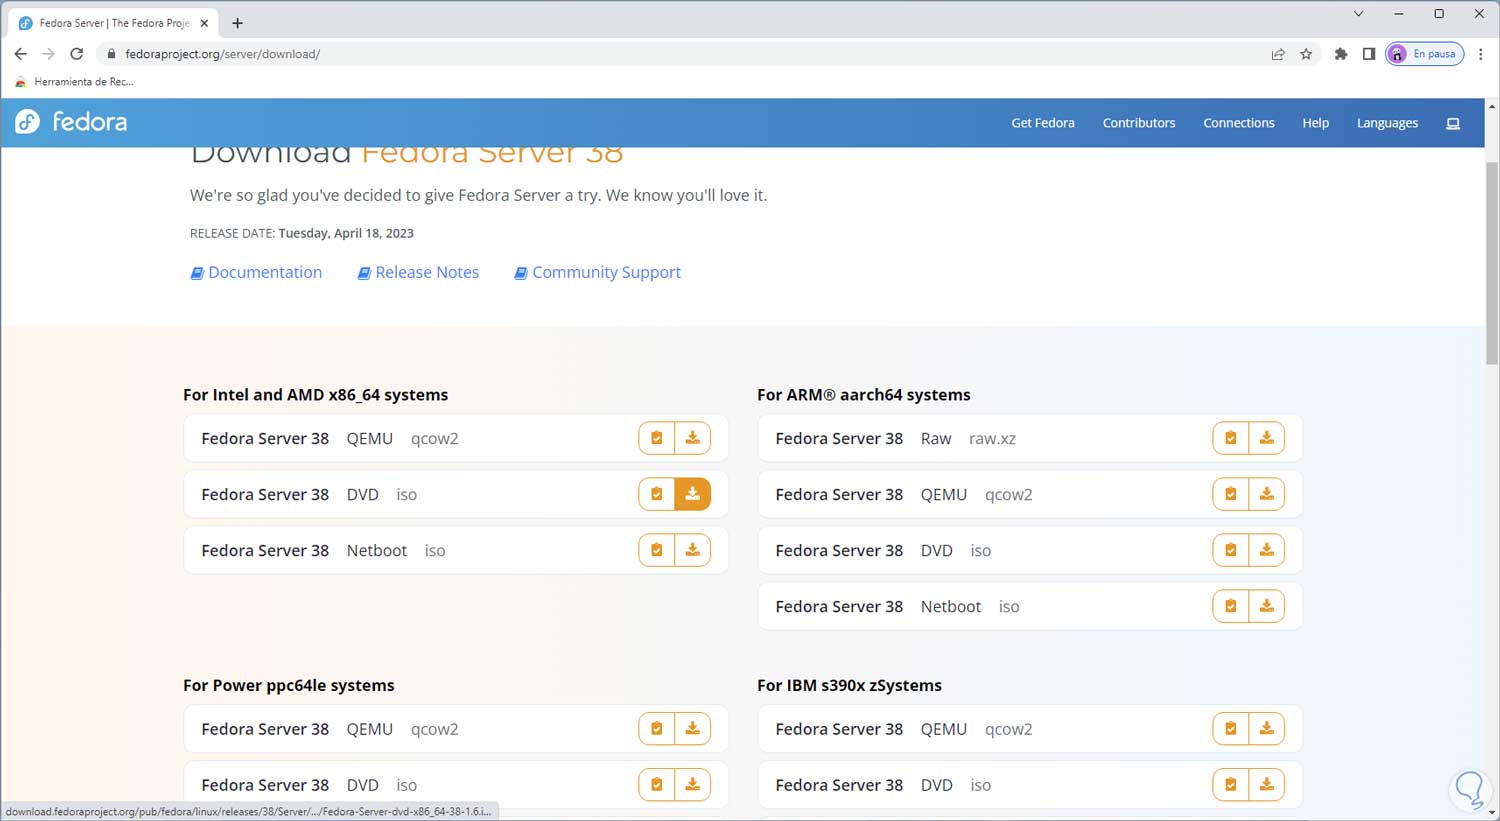Download the aarch64 DVD iso
1500x821 pixels.
coord(1266,550)
